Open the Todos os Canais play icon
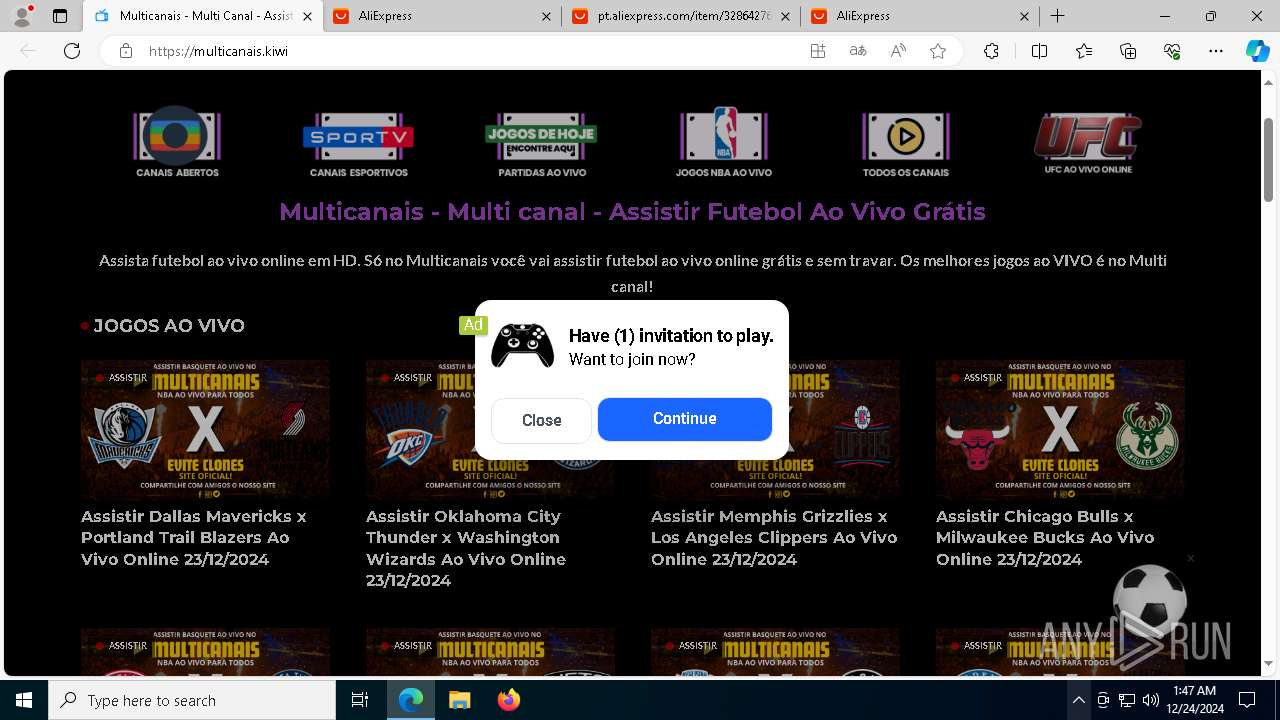 tap(905, 142)
